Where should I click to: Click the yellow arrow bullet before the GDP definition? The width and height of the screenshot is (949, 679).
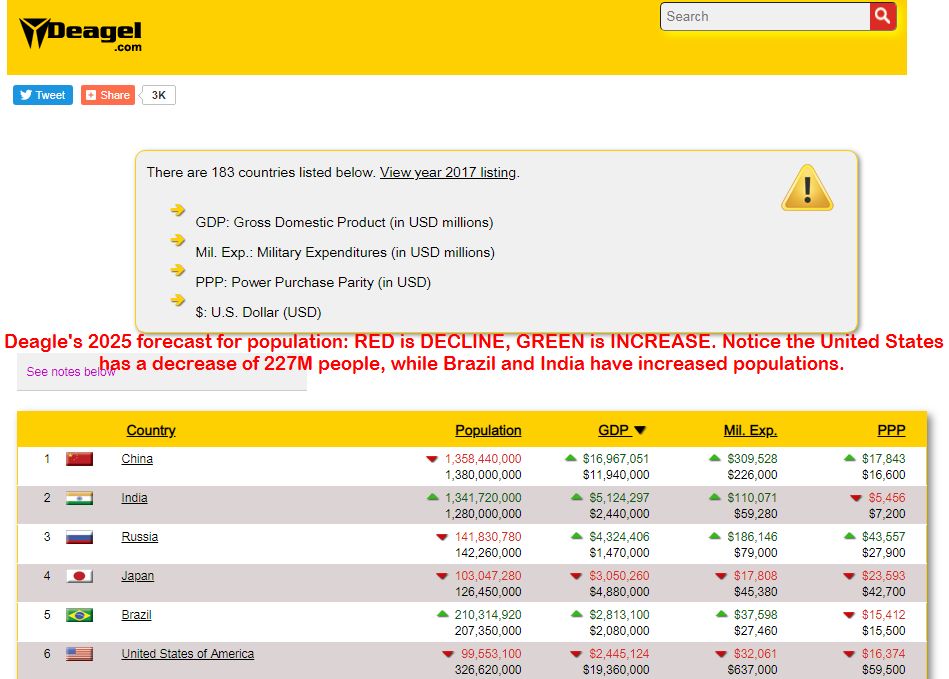click(x=177, y=210)
